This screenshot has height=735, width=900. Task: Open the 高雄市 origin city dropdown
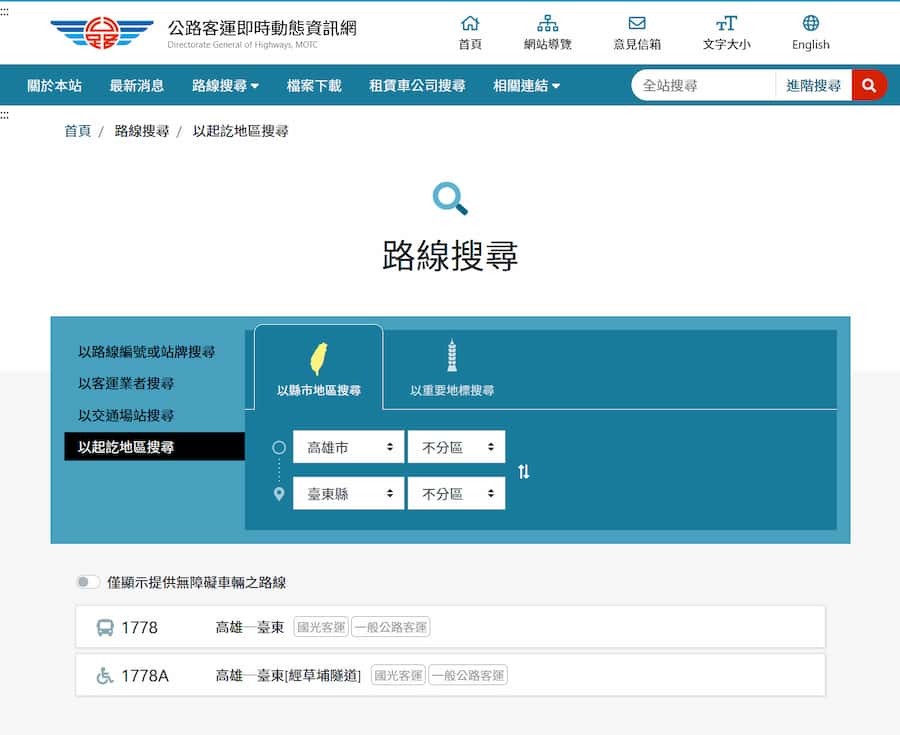coord(348,447)
